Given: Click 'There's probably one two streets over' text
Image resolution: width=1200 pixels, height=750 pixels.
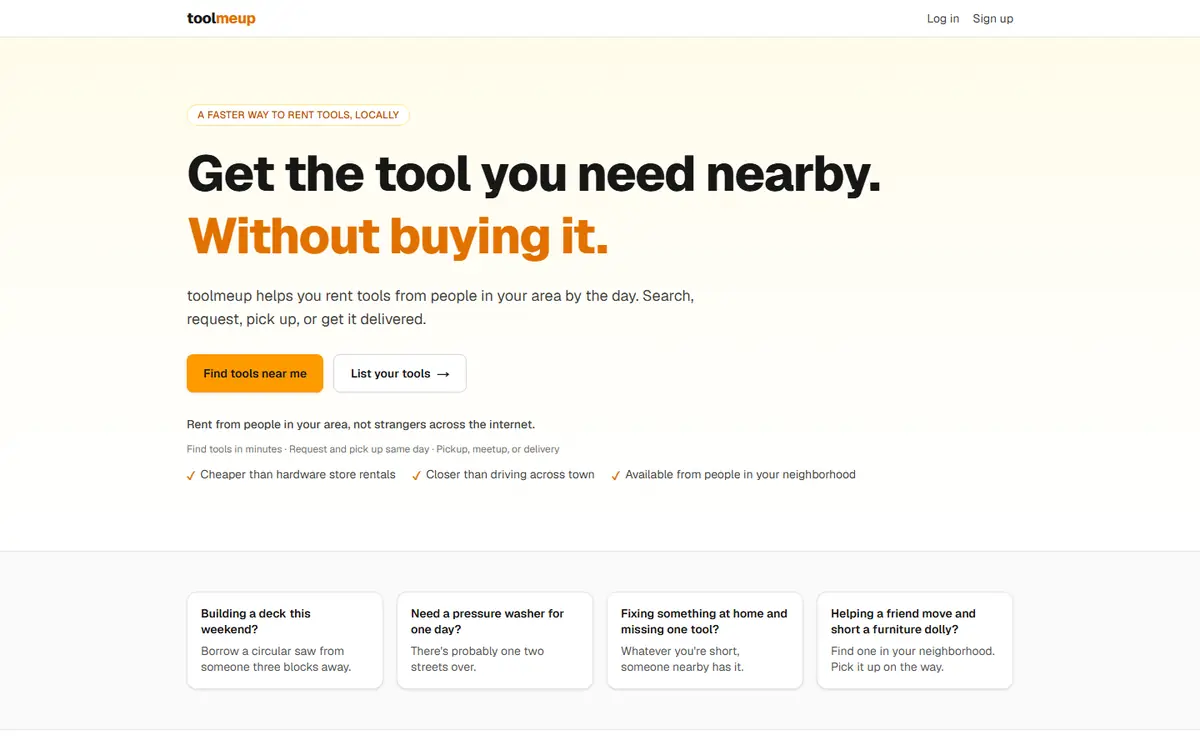Looking at the screenshot, I should click(478, 659).
